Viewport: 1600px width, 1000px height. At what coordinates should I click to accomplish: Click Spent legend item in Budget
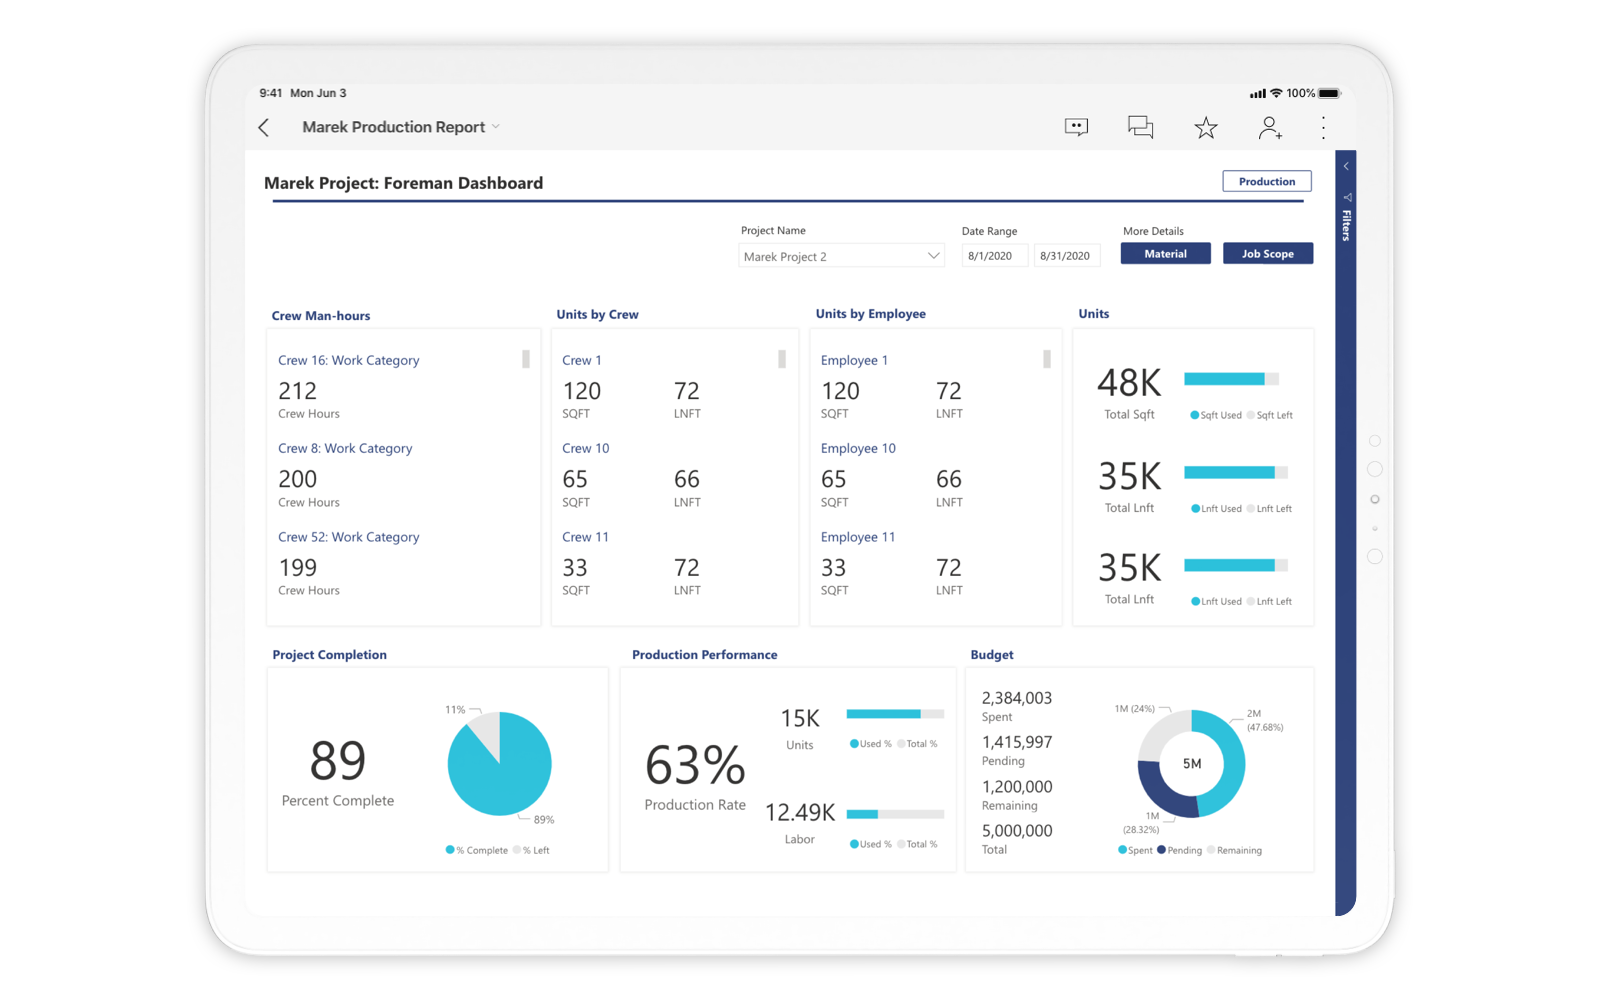coord(1135,850)
